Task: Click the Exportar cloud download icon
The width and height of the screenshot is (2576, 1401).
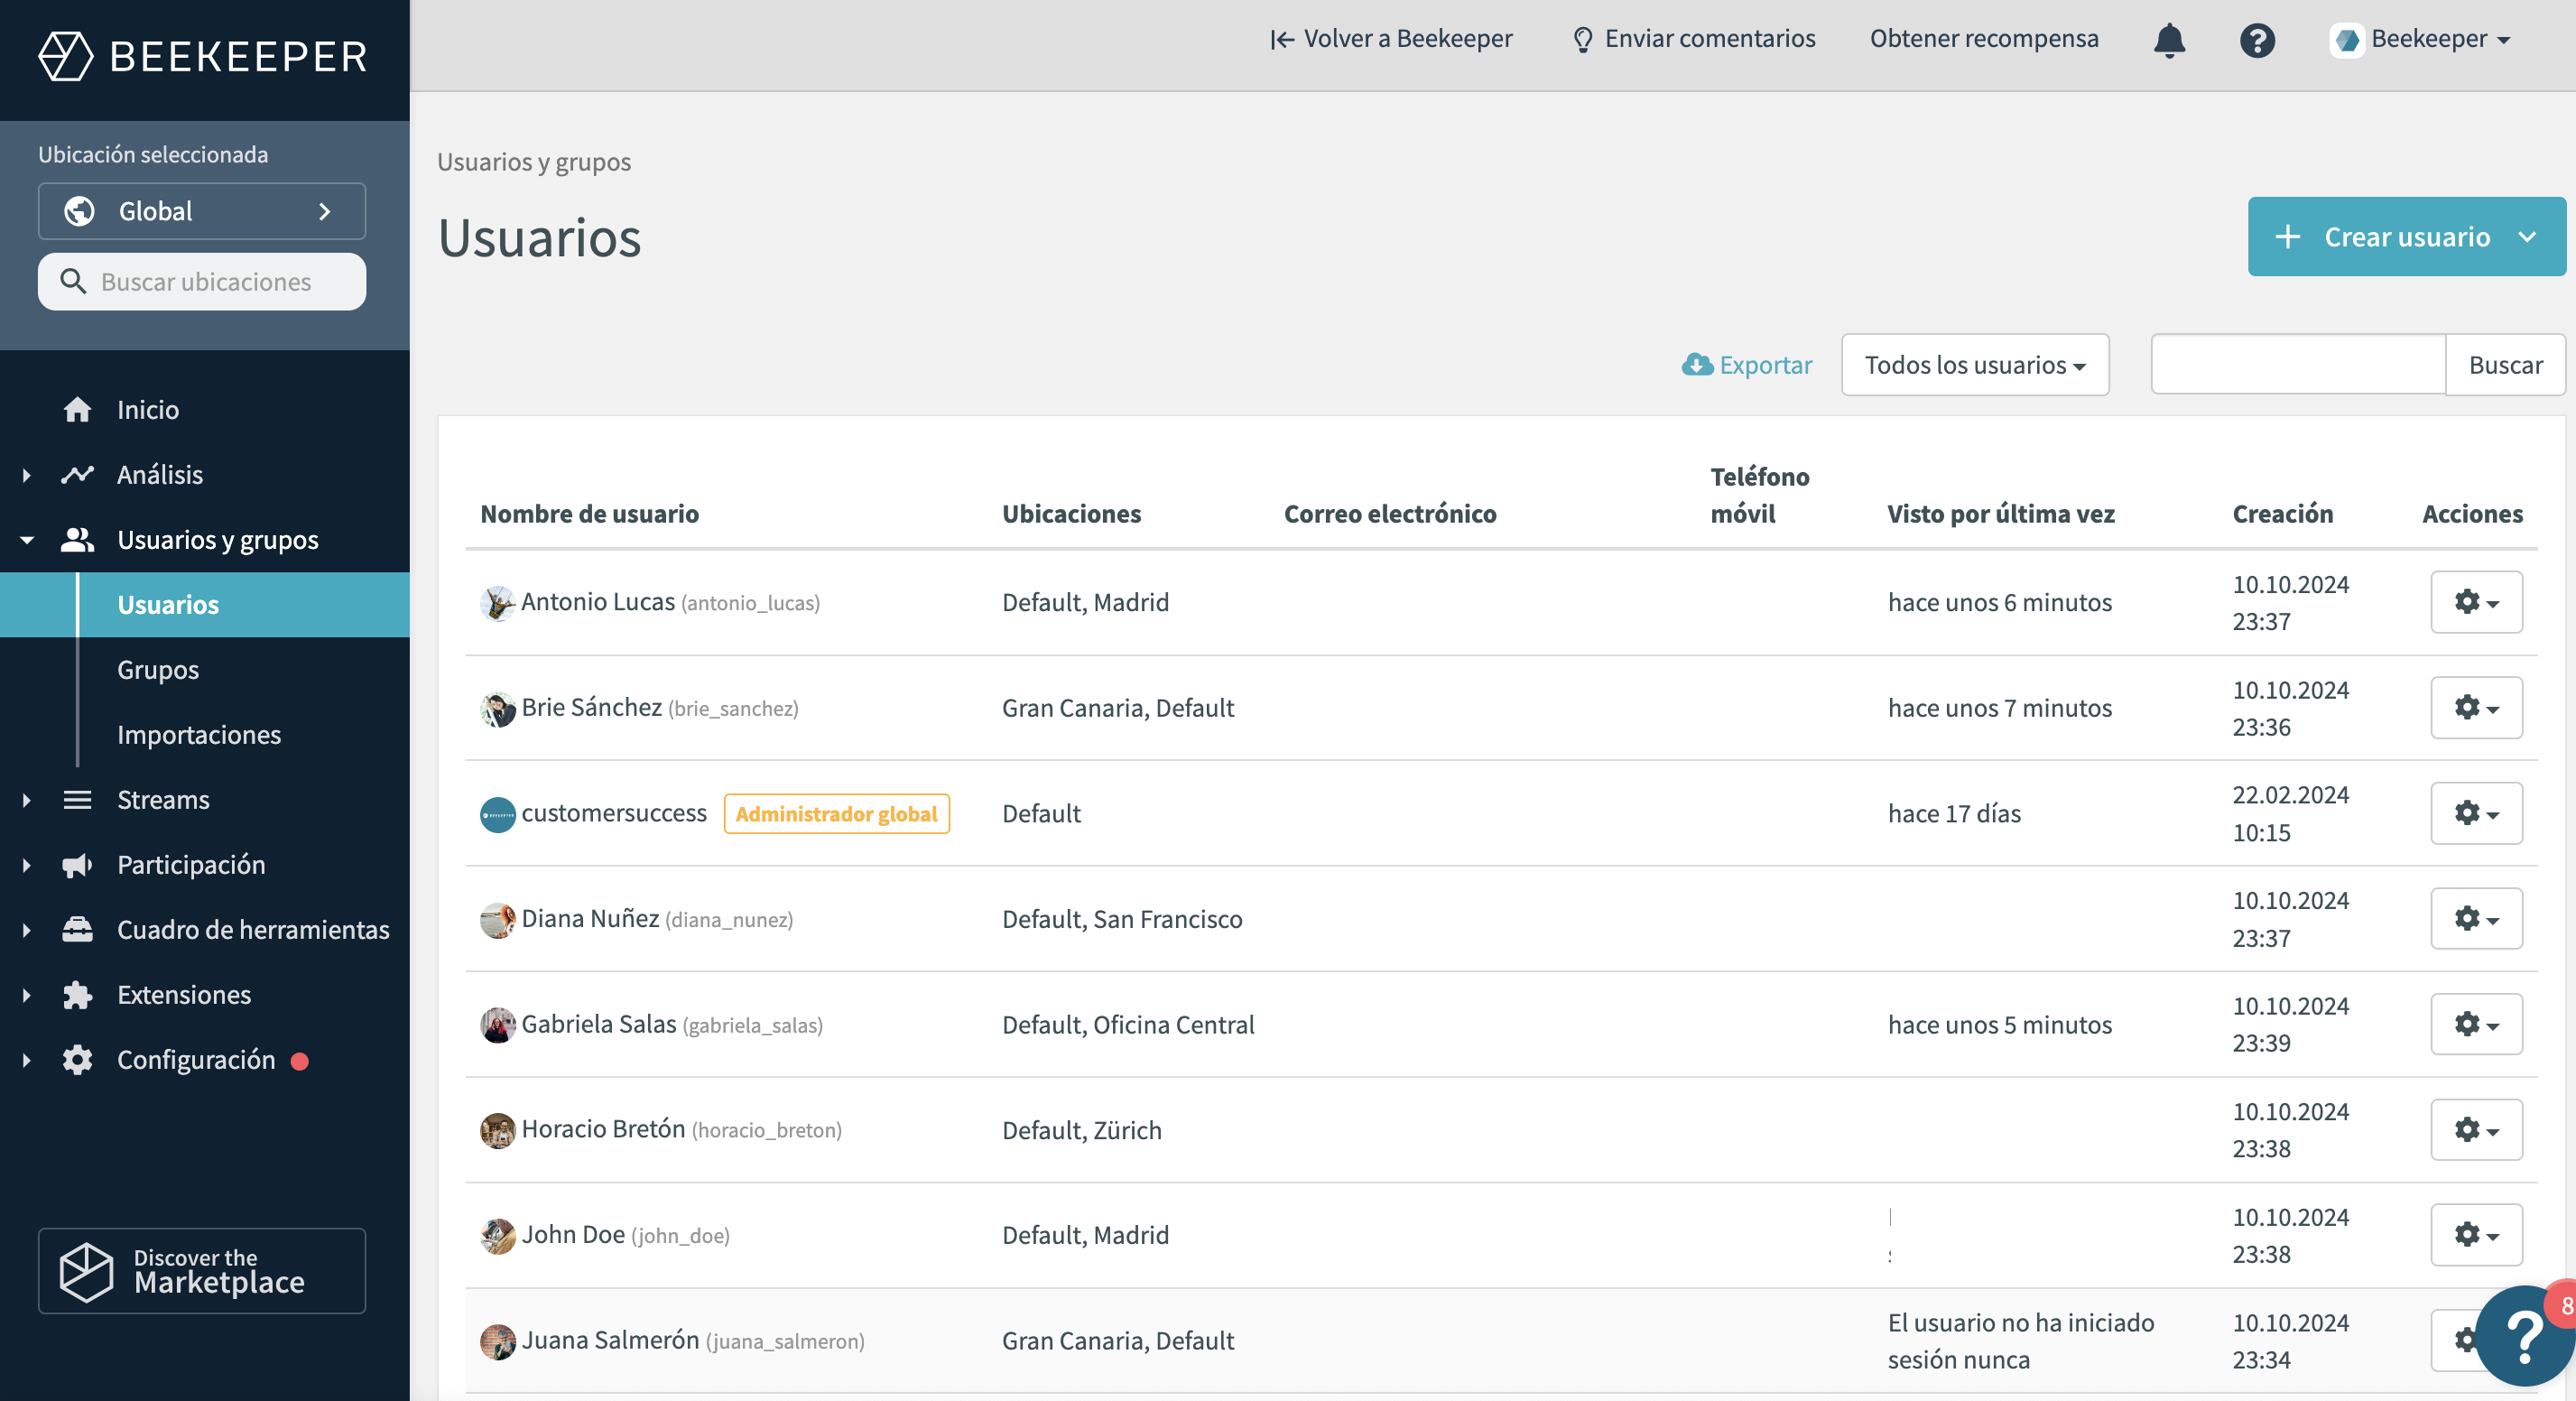Action: click(1696, 365)
